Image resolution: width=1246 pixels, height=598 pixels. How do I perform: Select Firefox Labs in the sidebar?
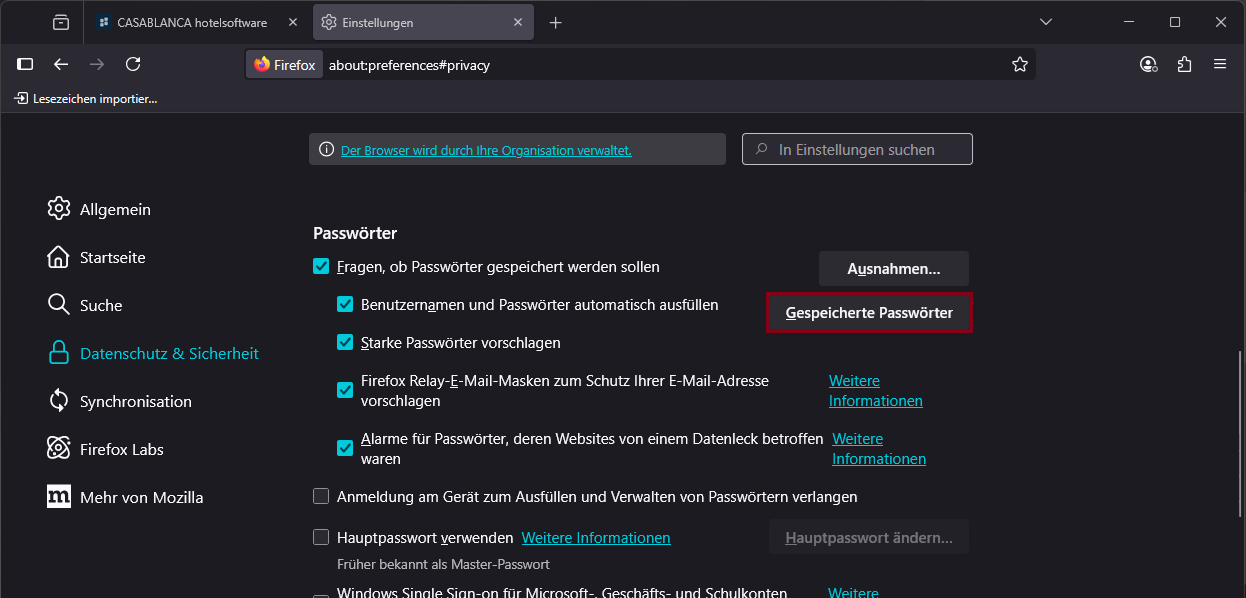point(121,449)
